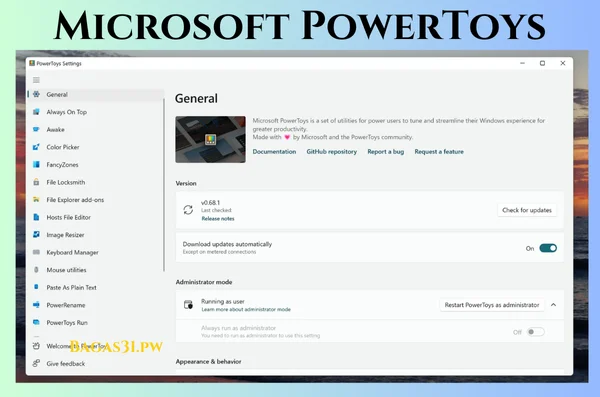Collapse the Administrator mode section chevron
The width and height of the screenshot is (600, 397).
coord(553,305)
